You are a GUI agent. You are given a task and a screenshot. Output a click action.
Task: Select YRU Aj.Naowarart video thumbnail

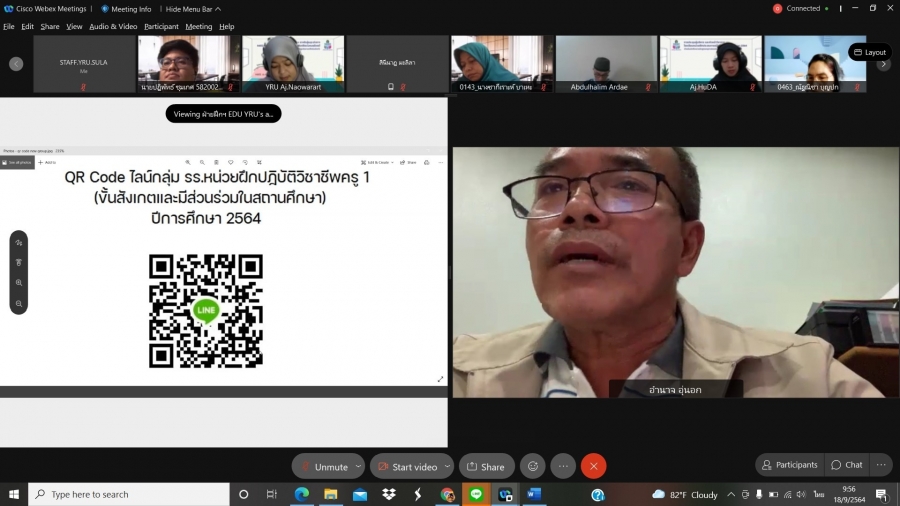click(x=293, y=65)
